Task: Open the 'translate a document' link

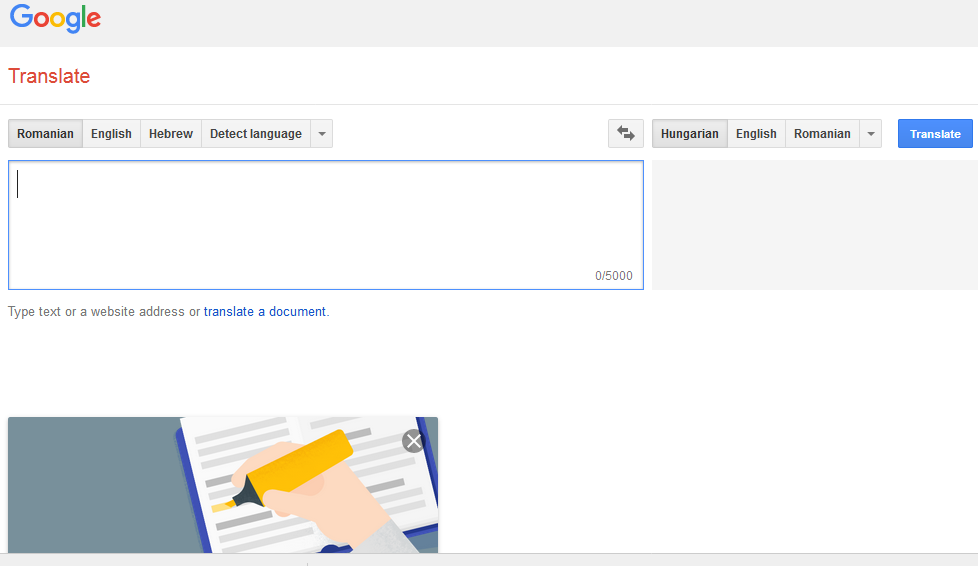Action: [x=265, y=312]
